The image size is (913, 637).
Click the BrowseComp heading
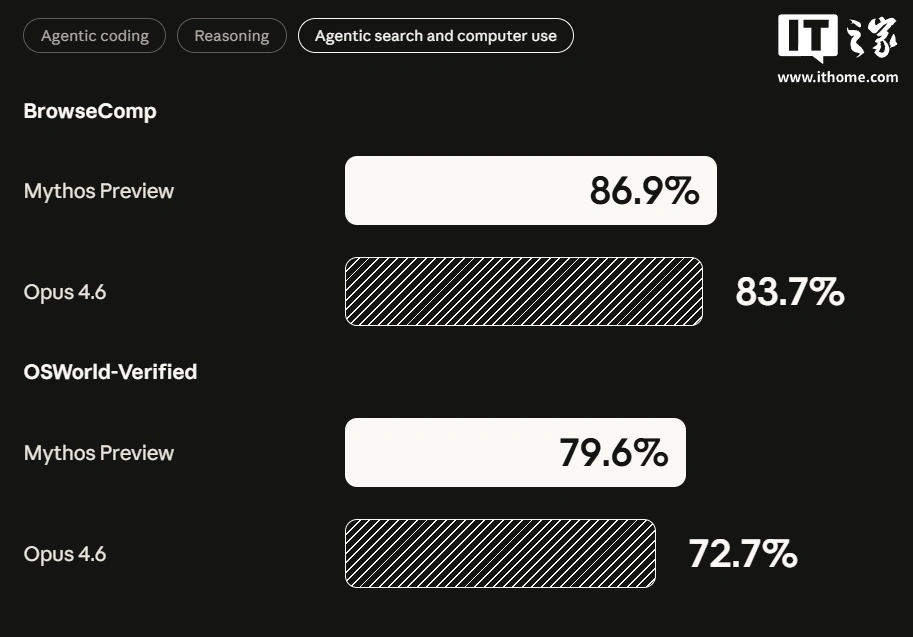click(x=90, y=111)
